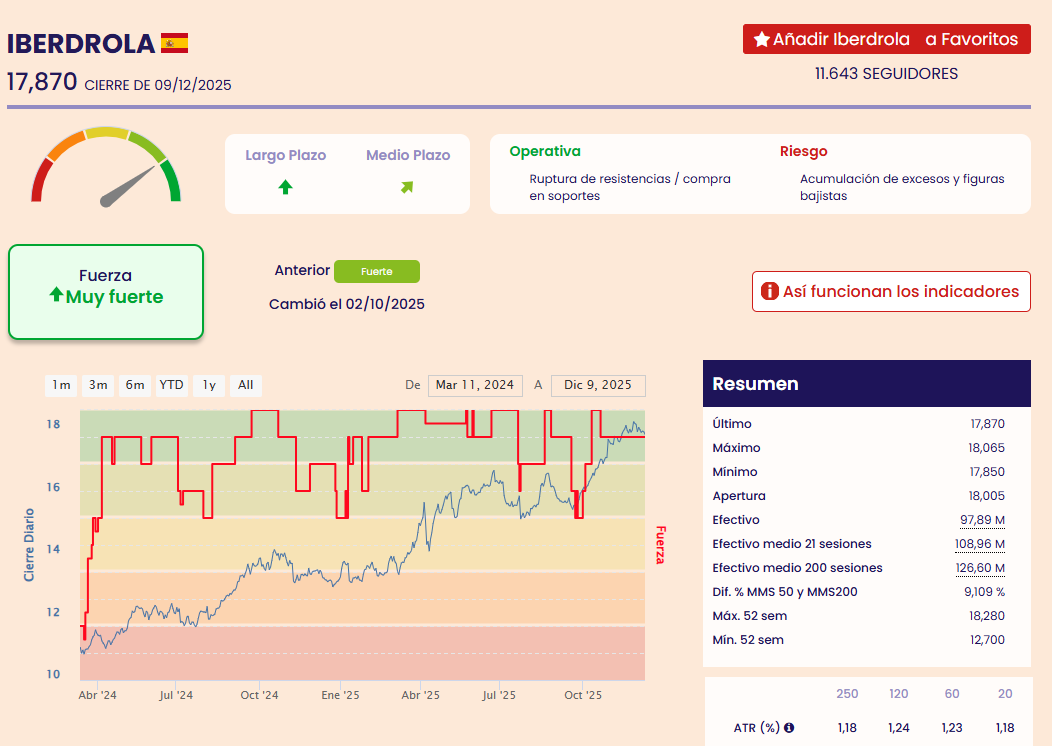1052x746 pixels.
Task: Click the red info icon in indicadores button
Action: click(770, 291)
